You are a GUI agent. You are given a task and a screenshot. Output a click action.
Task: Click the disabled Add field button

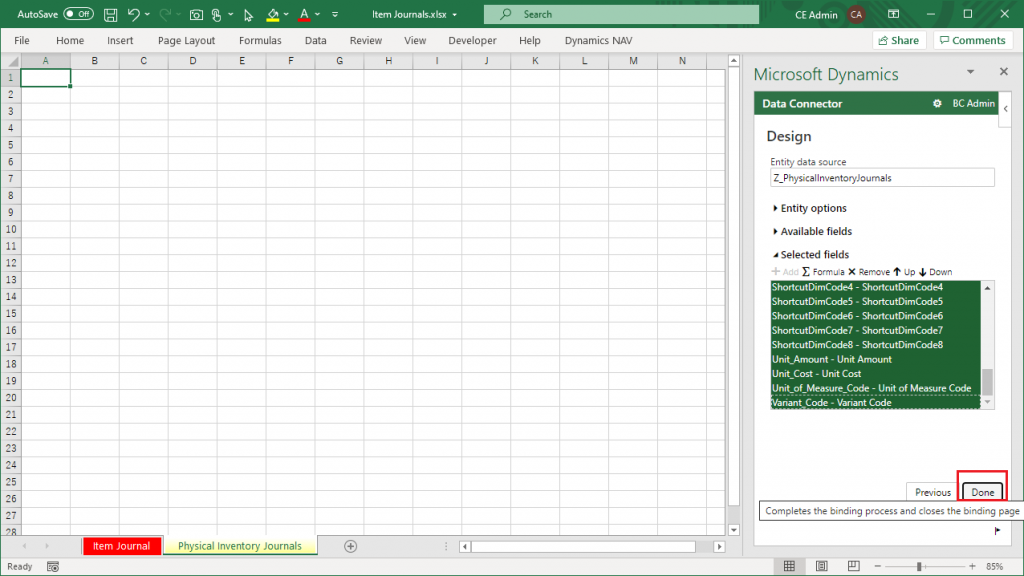tap(784, 272)
